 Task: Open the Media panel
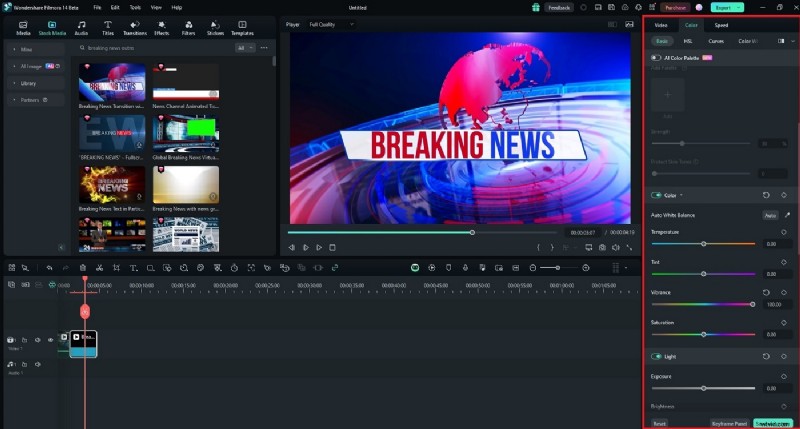click(x=23, y=28)
